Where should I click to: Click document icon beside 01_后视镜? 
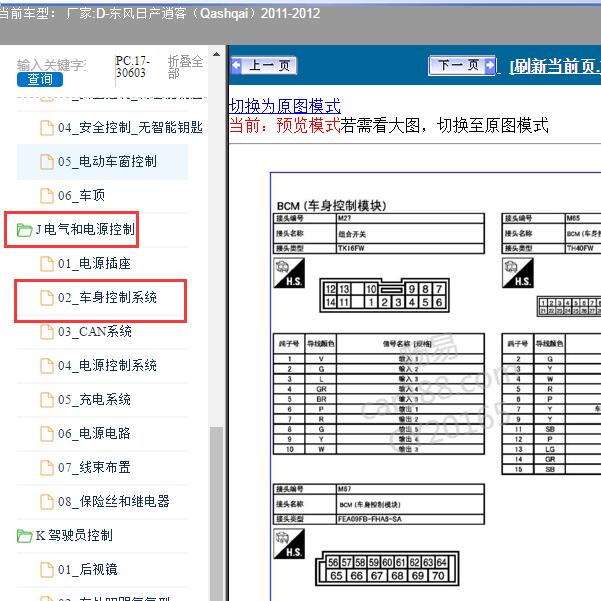tap(47, 570)
